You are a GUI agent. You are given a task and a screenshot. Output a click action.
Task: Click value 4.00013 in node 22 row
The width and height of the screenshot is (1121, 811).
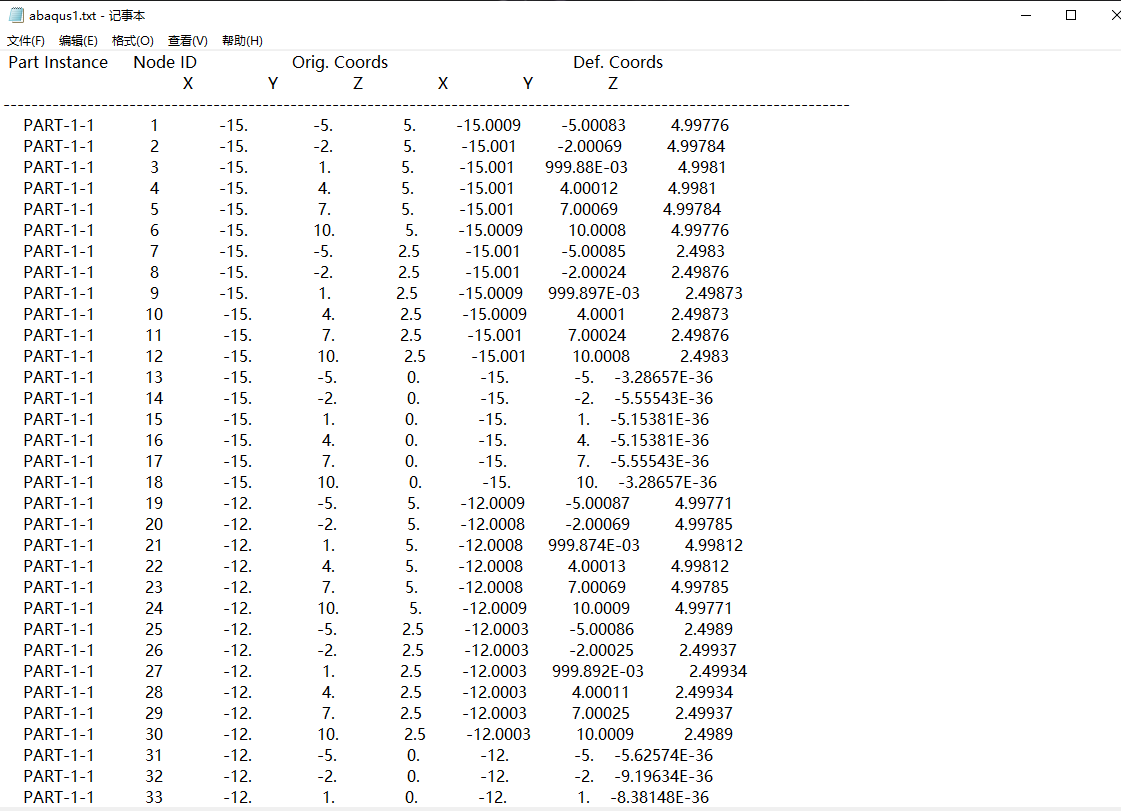597,566
